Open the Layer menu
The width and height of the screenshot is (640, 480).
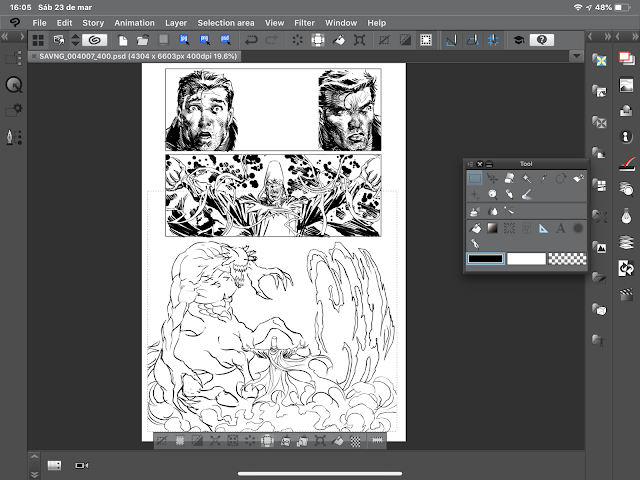point(176,23)
